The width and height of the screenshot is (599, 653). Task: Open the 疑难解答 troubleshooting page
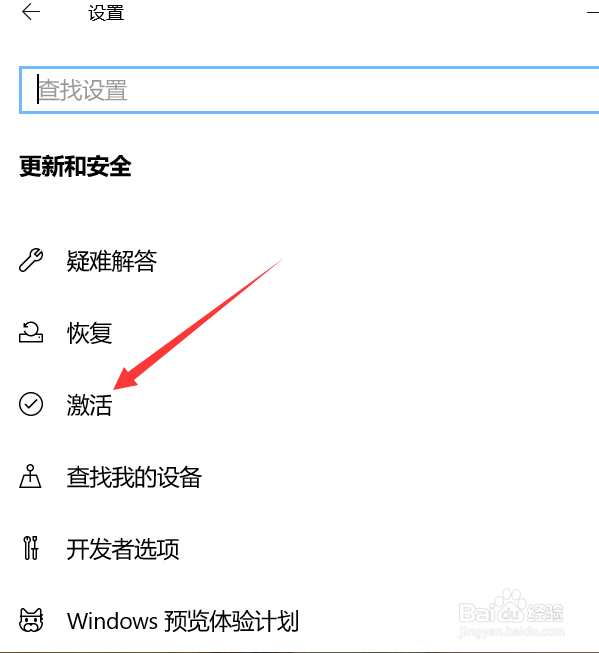pyautogui.click(x=112, y=261)
